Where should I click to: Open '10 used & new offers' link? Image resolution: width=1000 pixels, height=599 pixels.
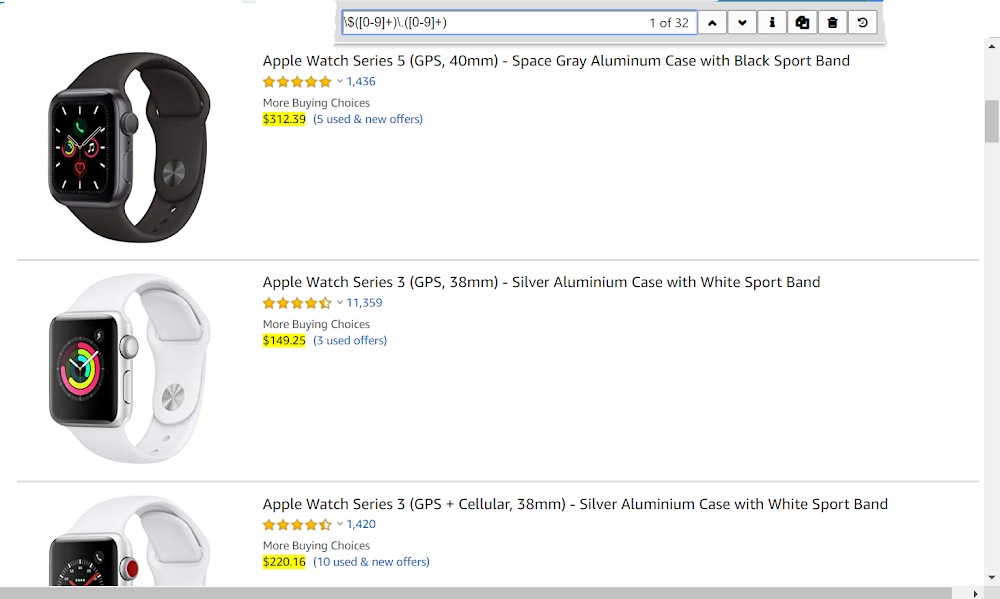pos(371,562)
